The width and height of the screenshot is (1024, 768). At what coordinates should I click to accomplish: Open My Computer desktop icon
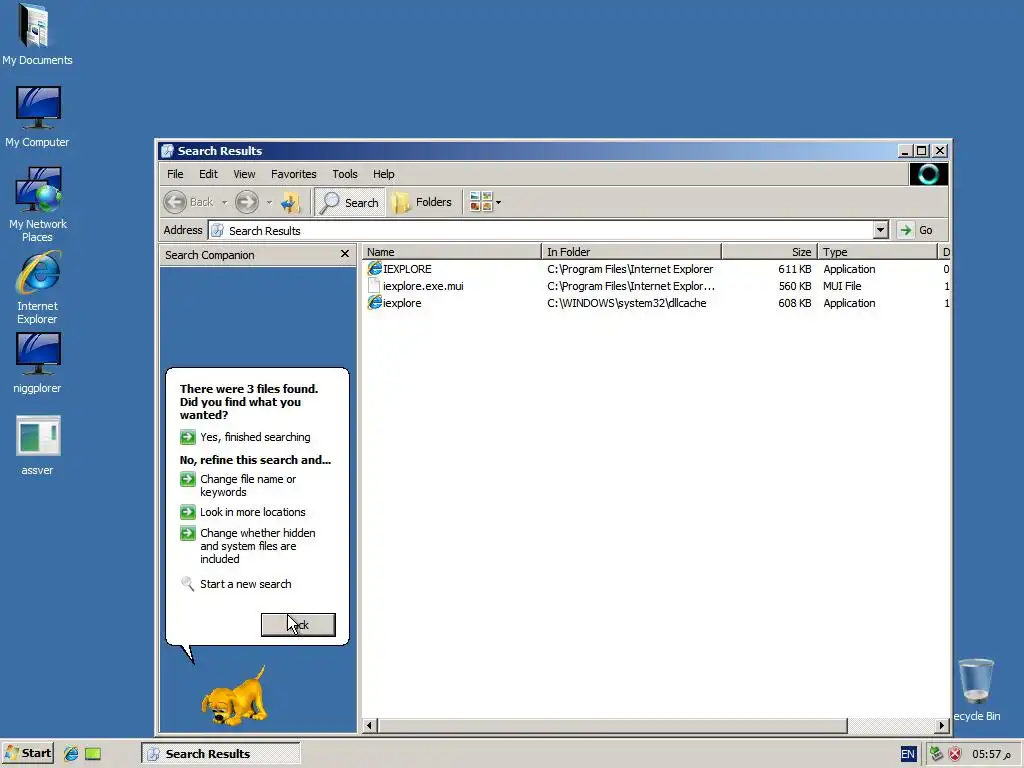click(x=37, y=116)
